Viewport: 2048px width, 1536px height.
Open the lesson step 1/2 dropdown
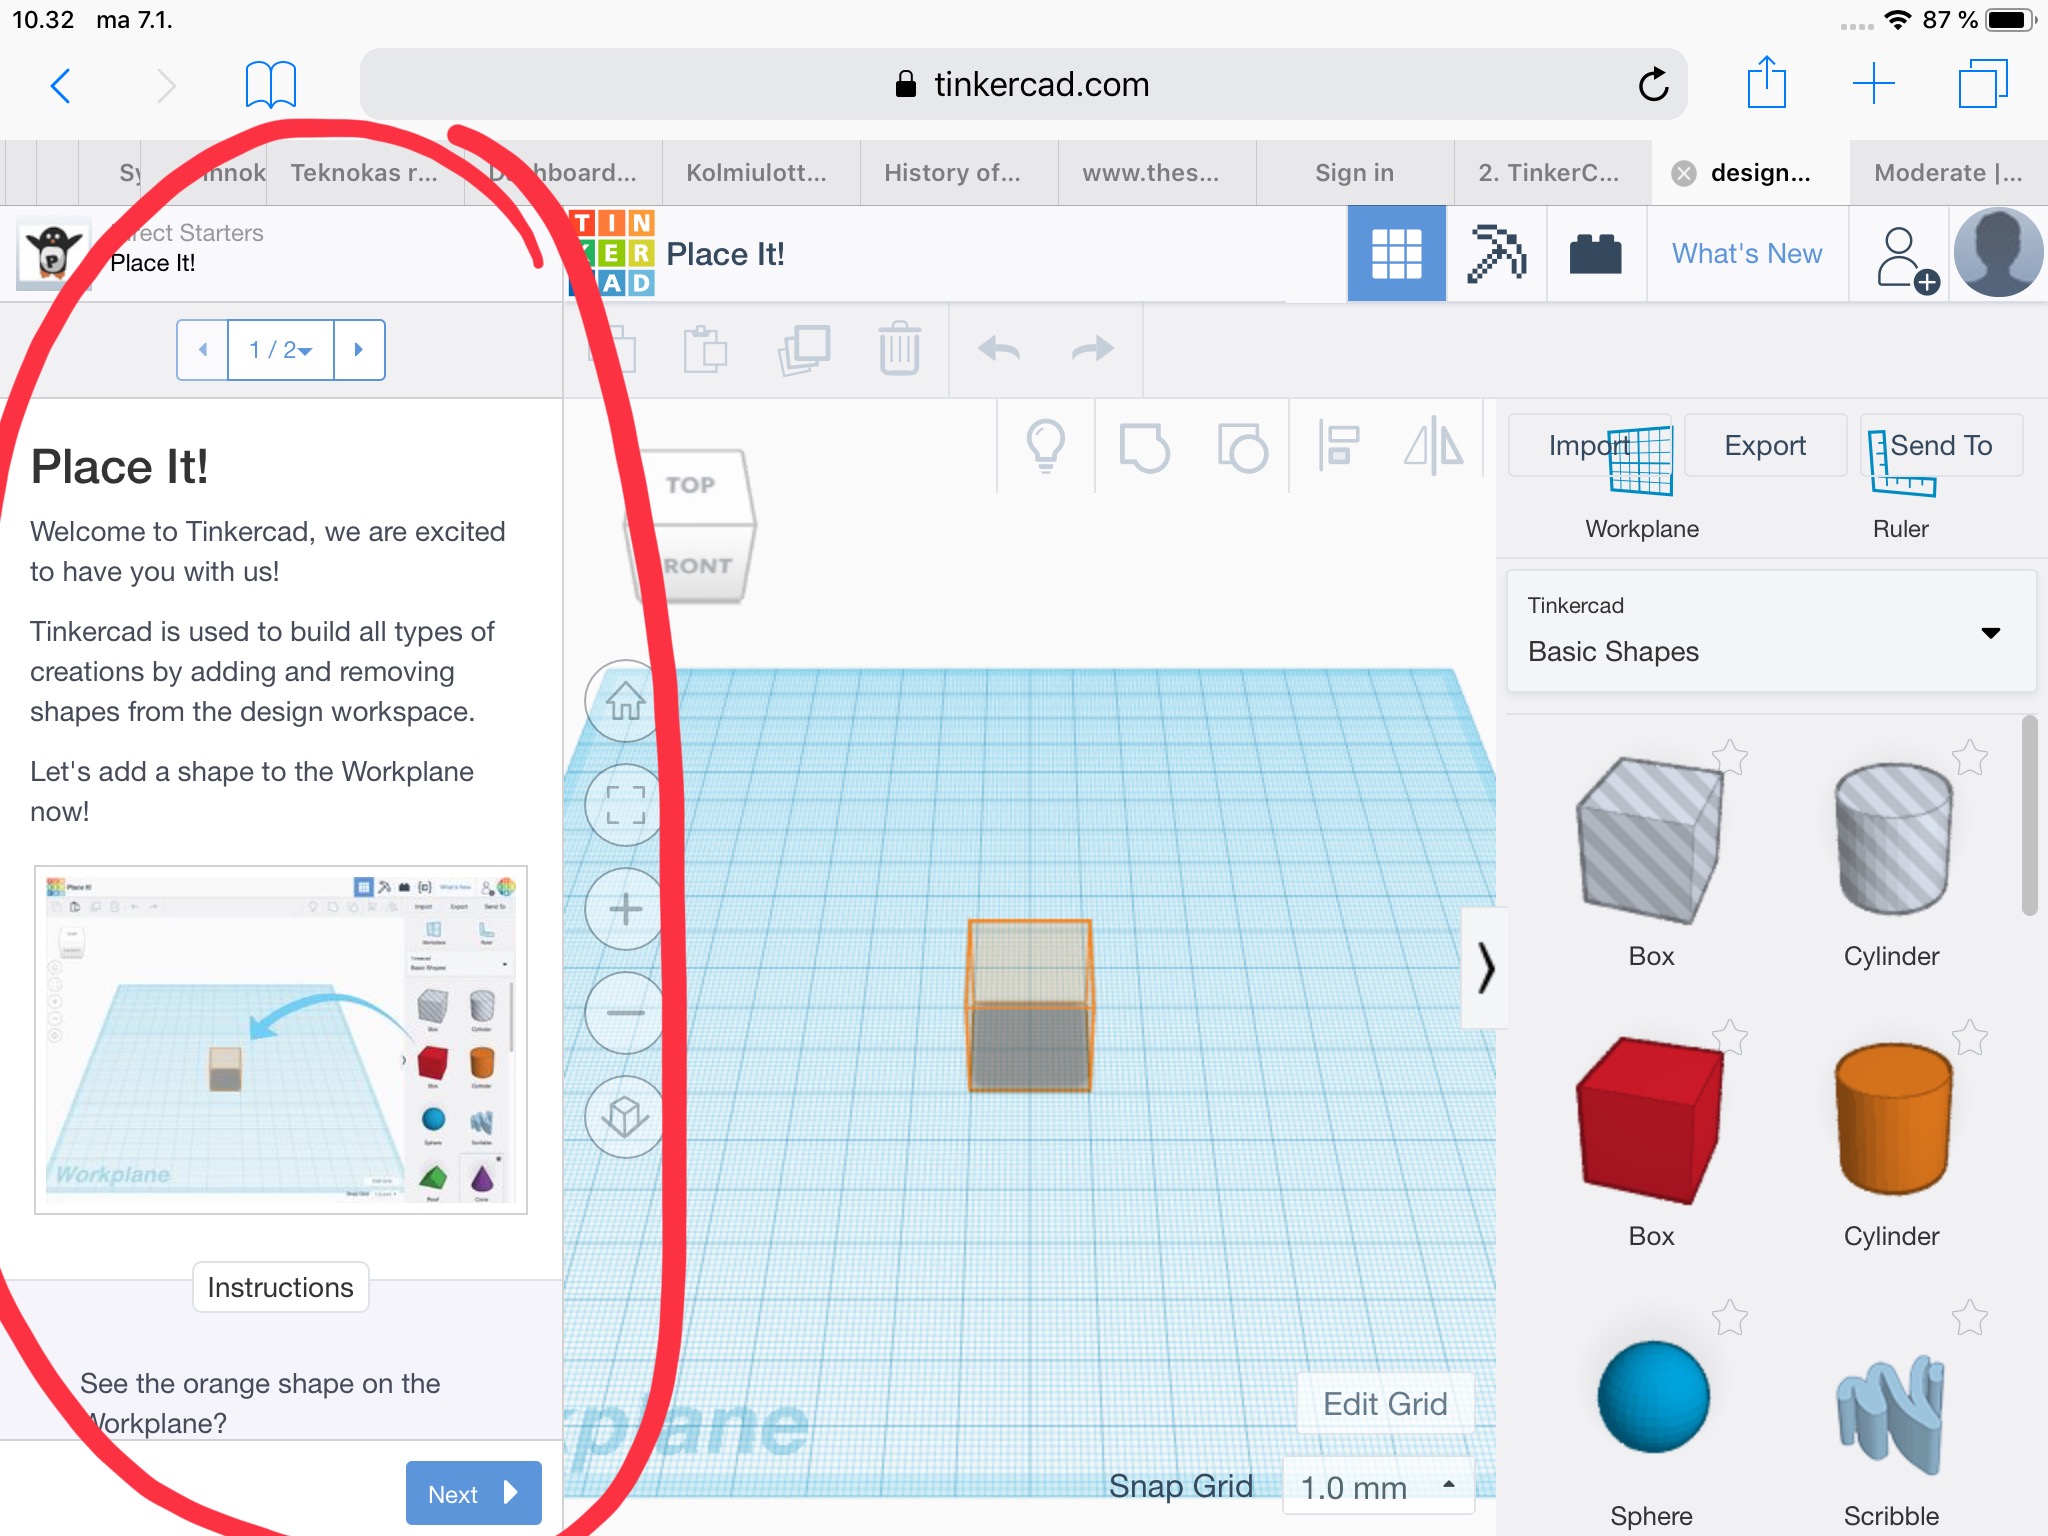281,350
